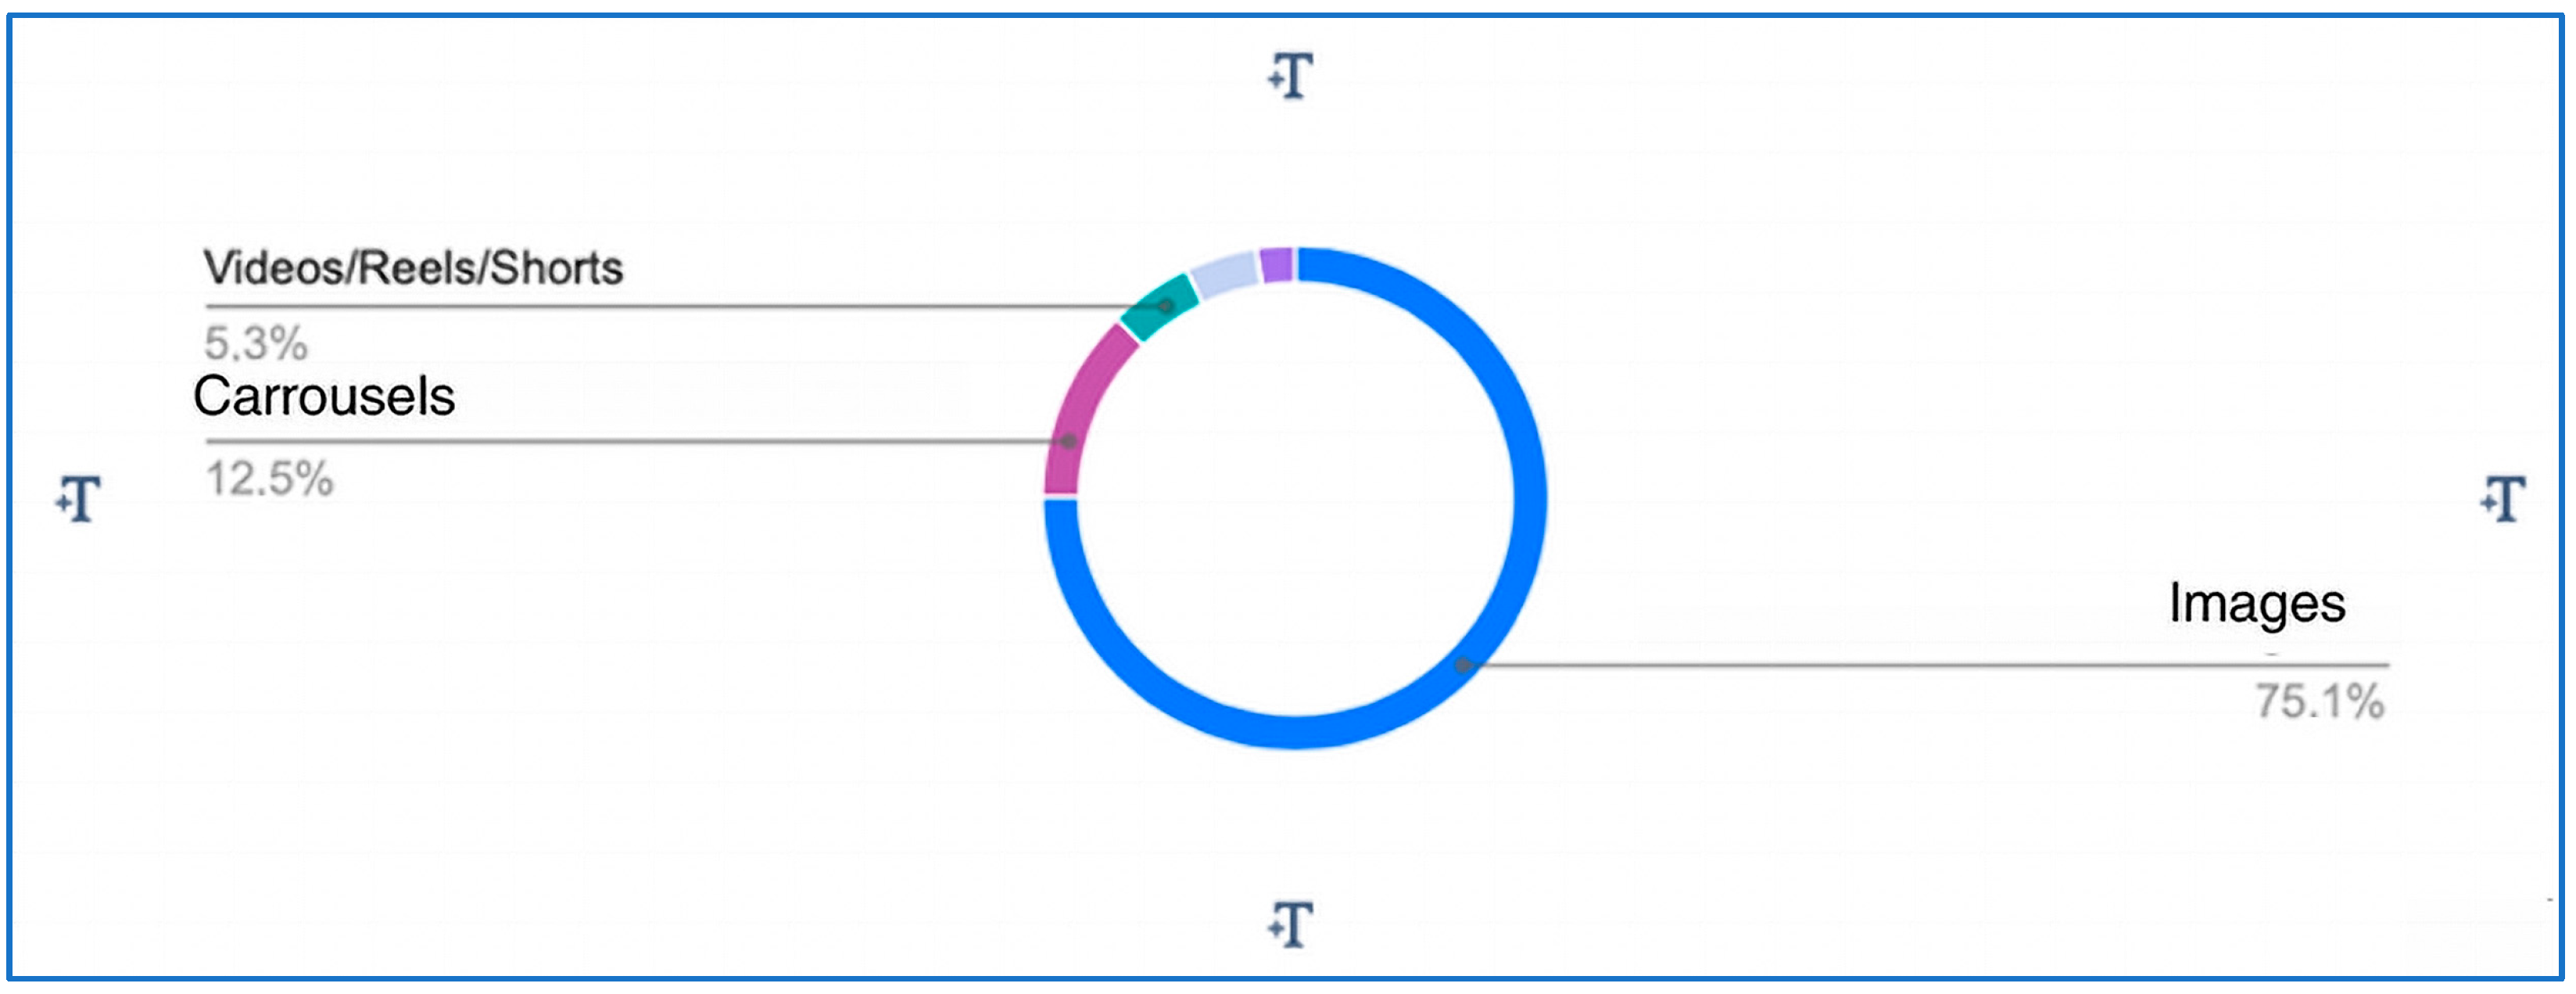Click the Carrousels label text
The image size is (2576, 994).
click(324, 396)
